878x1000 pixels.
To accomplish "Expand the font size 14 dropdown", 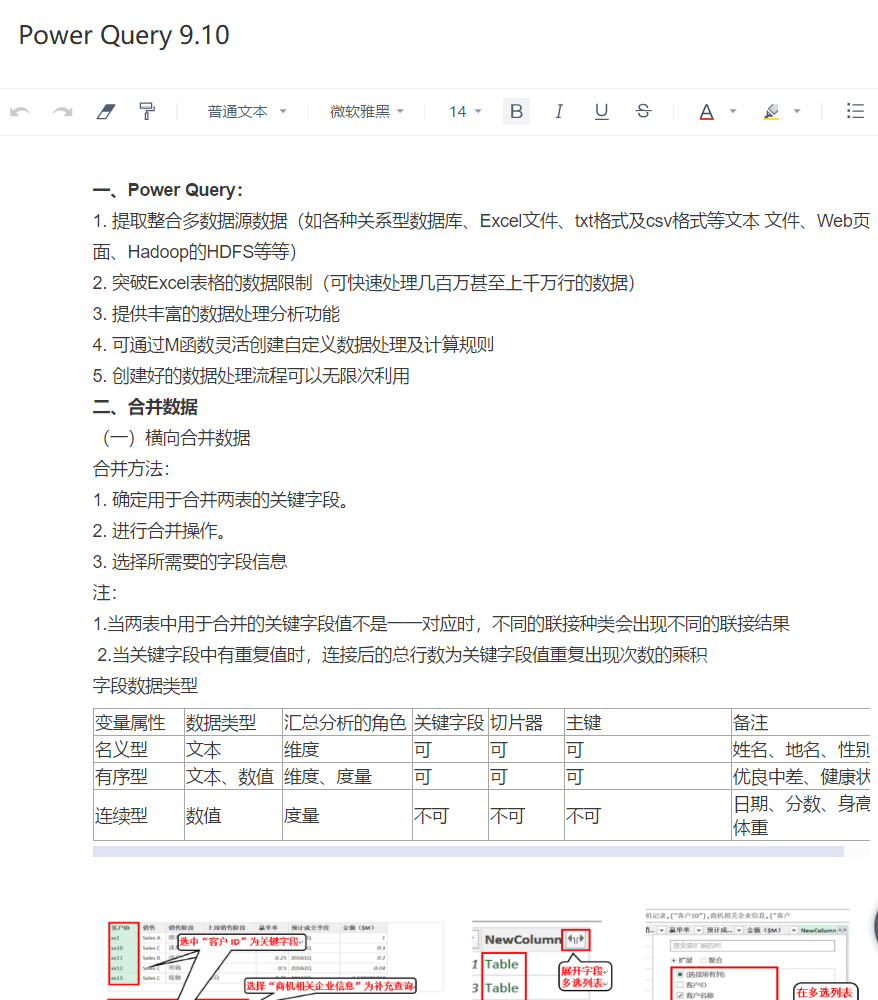I will 465,112.
